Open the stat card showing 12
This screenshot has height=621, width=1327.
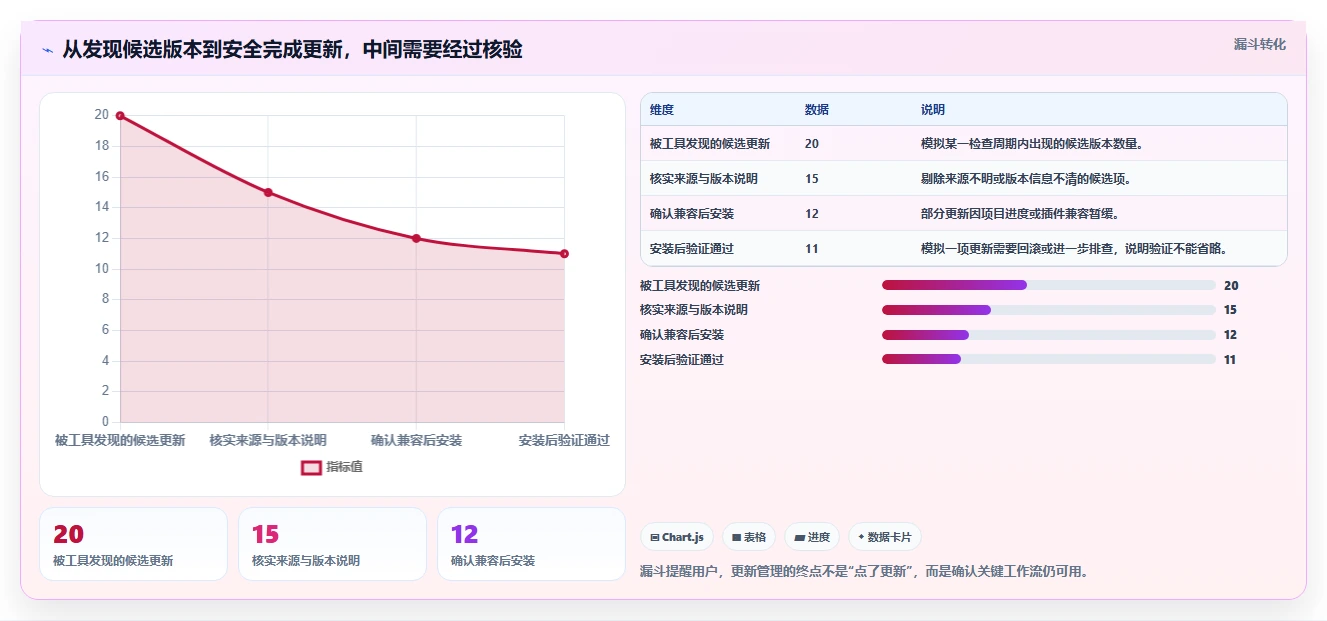coord(531,544)
